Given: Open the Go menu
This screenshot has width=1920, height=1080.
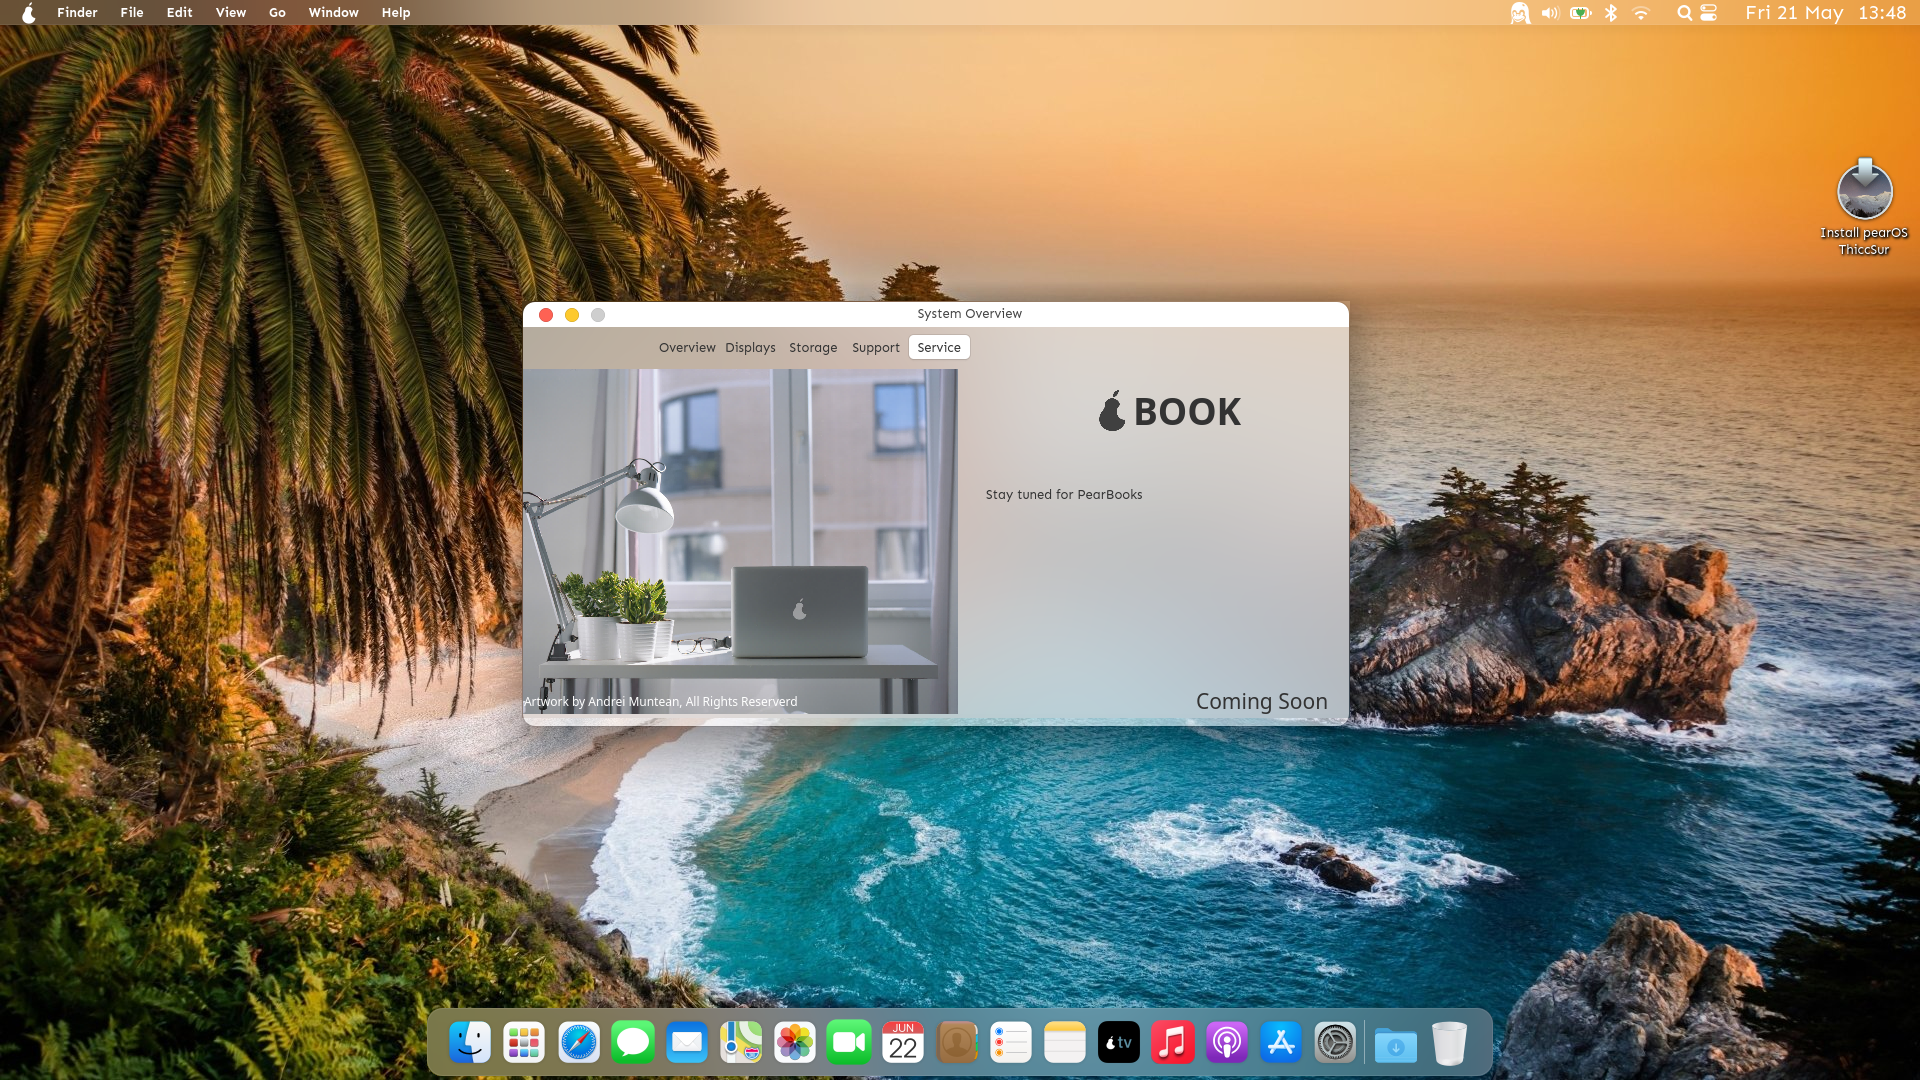Looking at the screenshot, I should pyautogui.click(x=277, y=13).
